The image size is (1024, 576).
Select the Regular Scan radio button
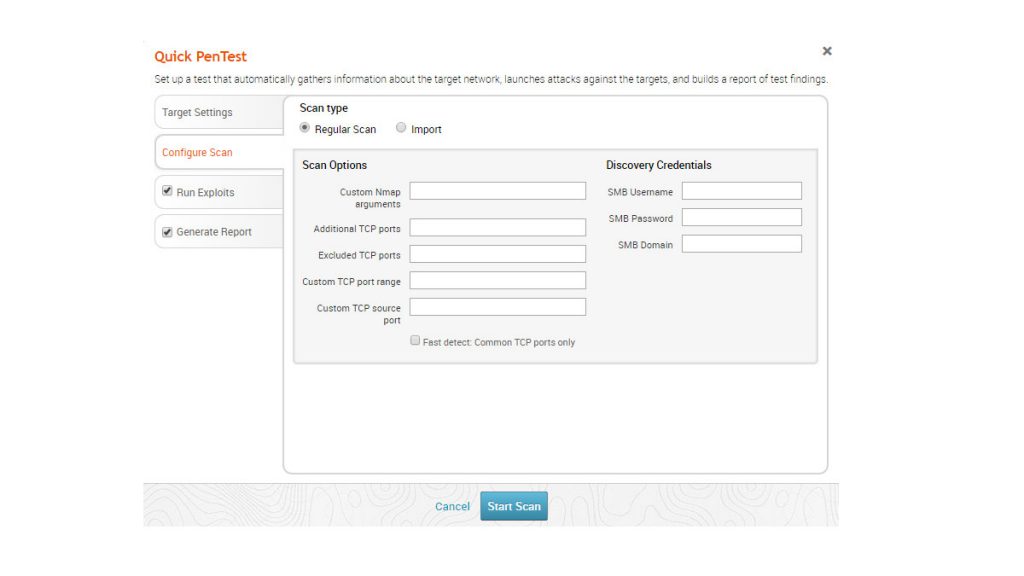coord(305,128)
